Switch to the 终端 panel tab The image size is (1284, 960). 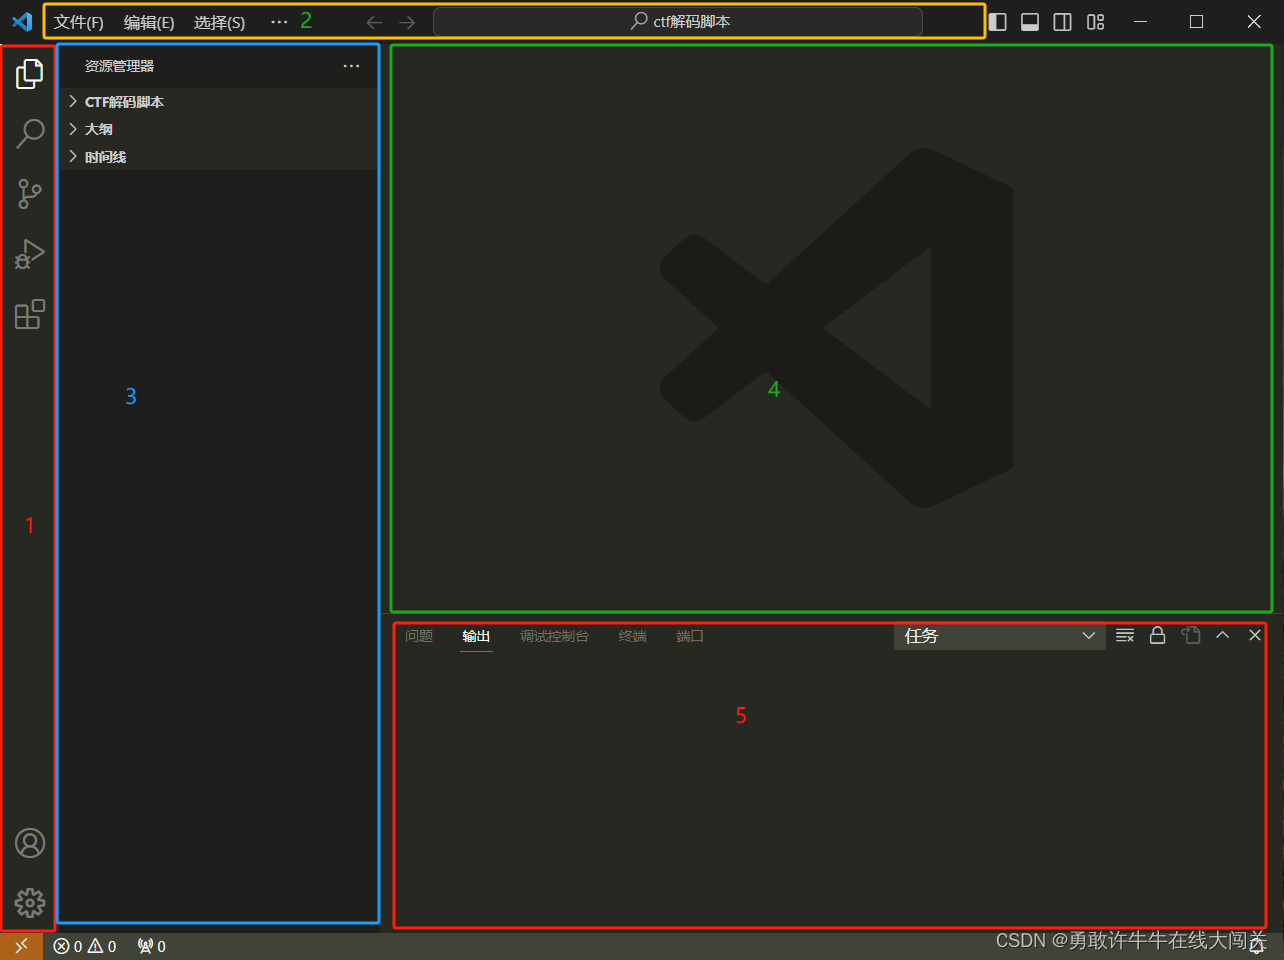(x=633, y=636)
